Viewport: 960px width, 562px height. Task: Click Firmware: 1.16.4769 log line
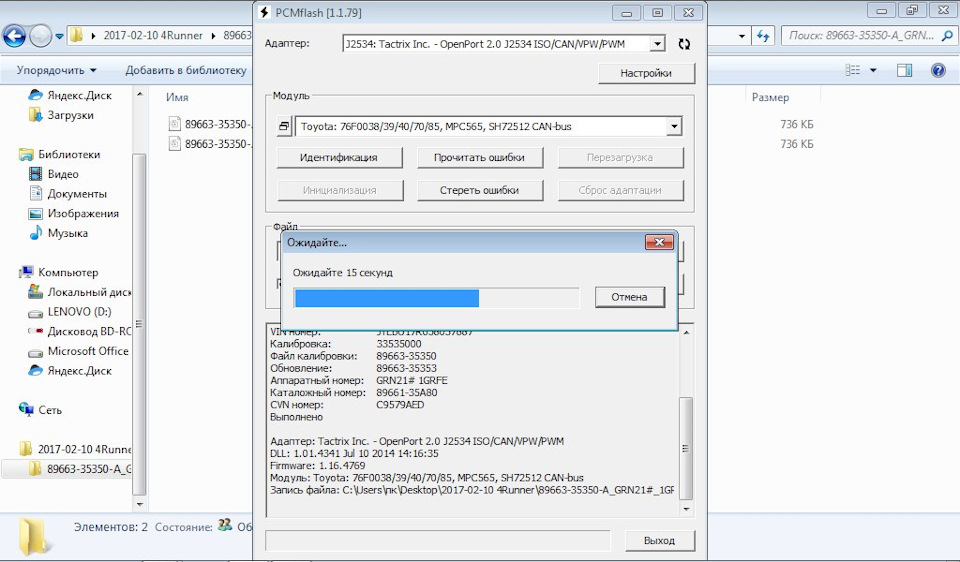coord(317,465)
